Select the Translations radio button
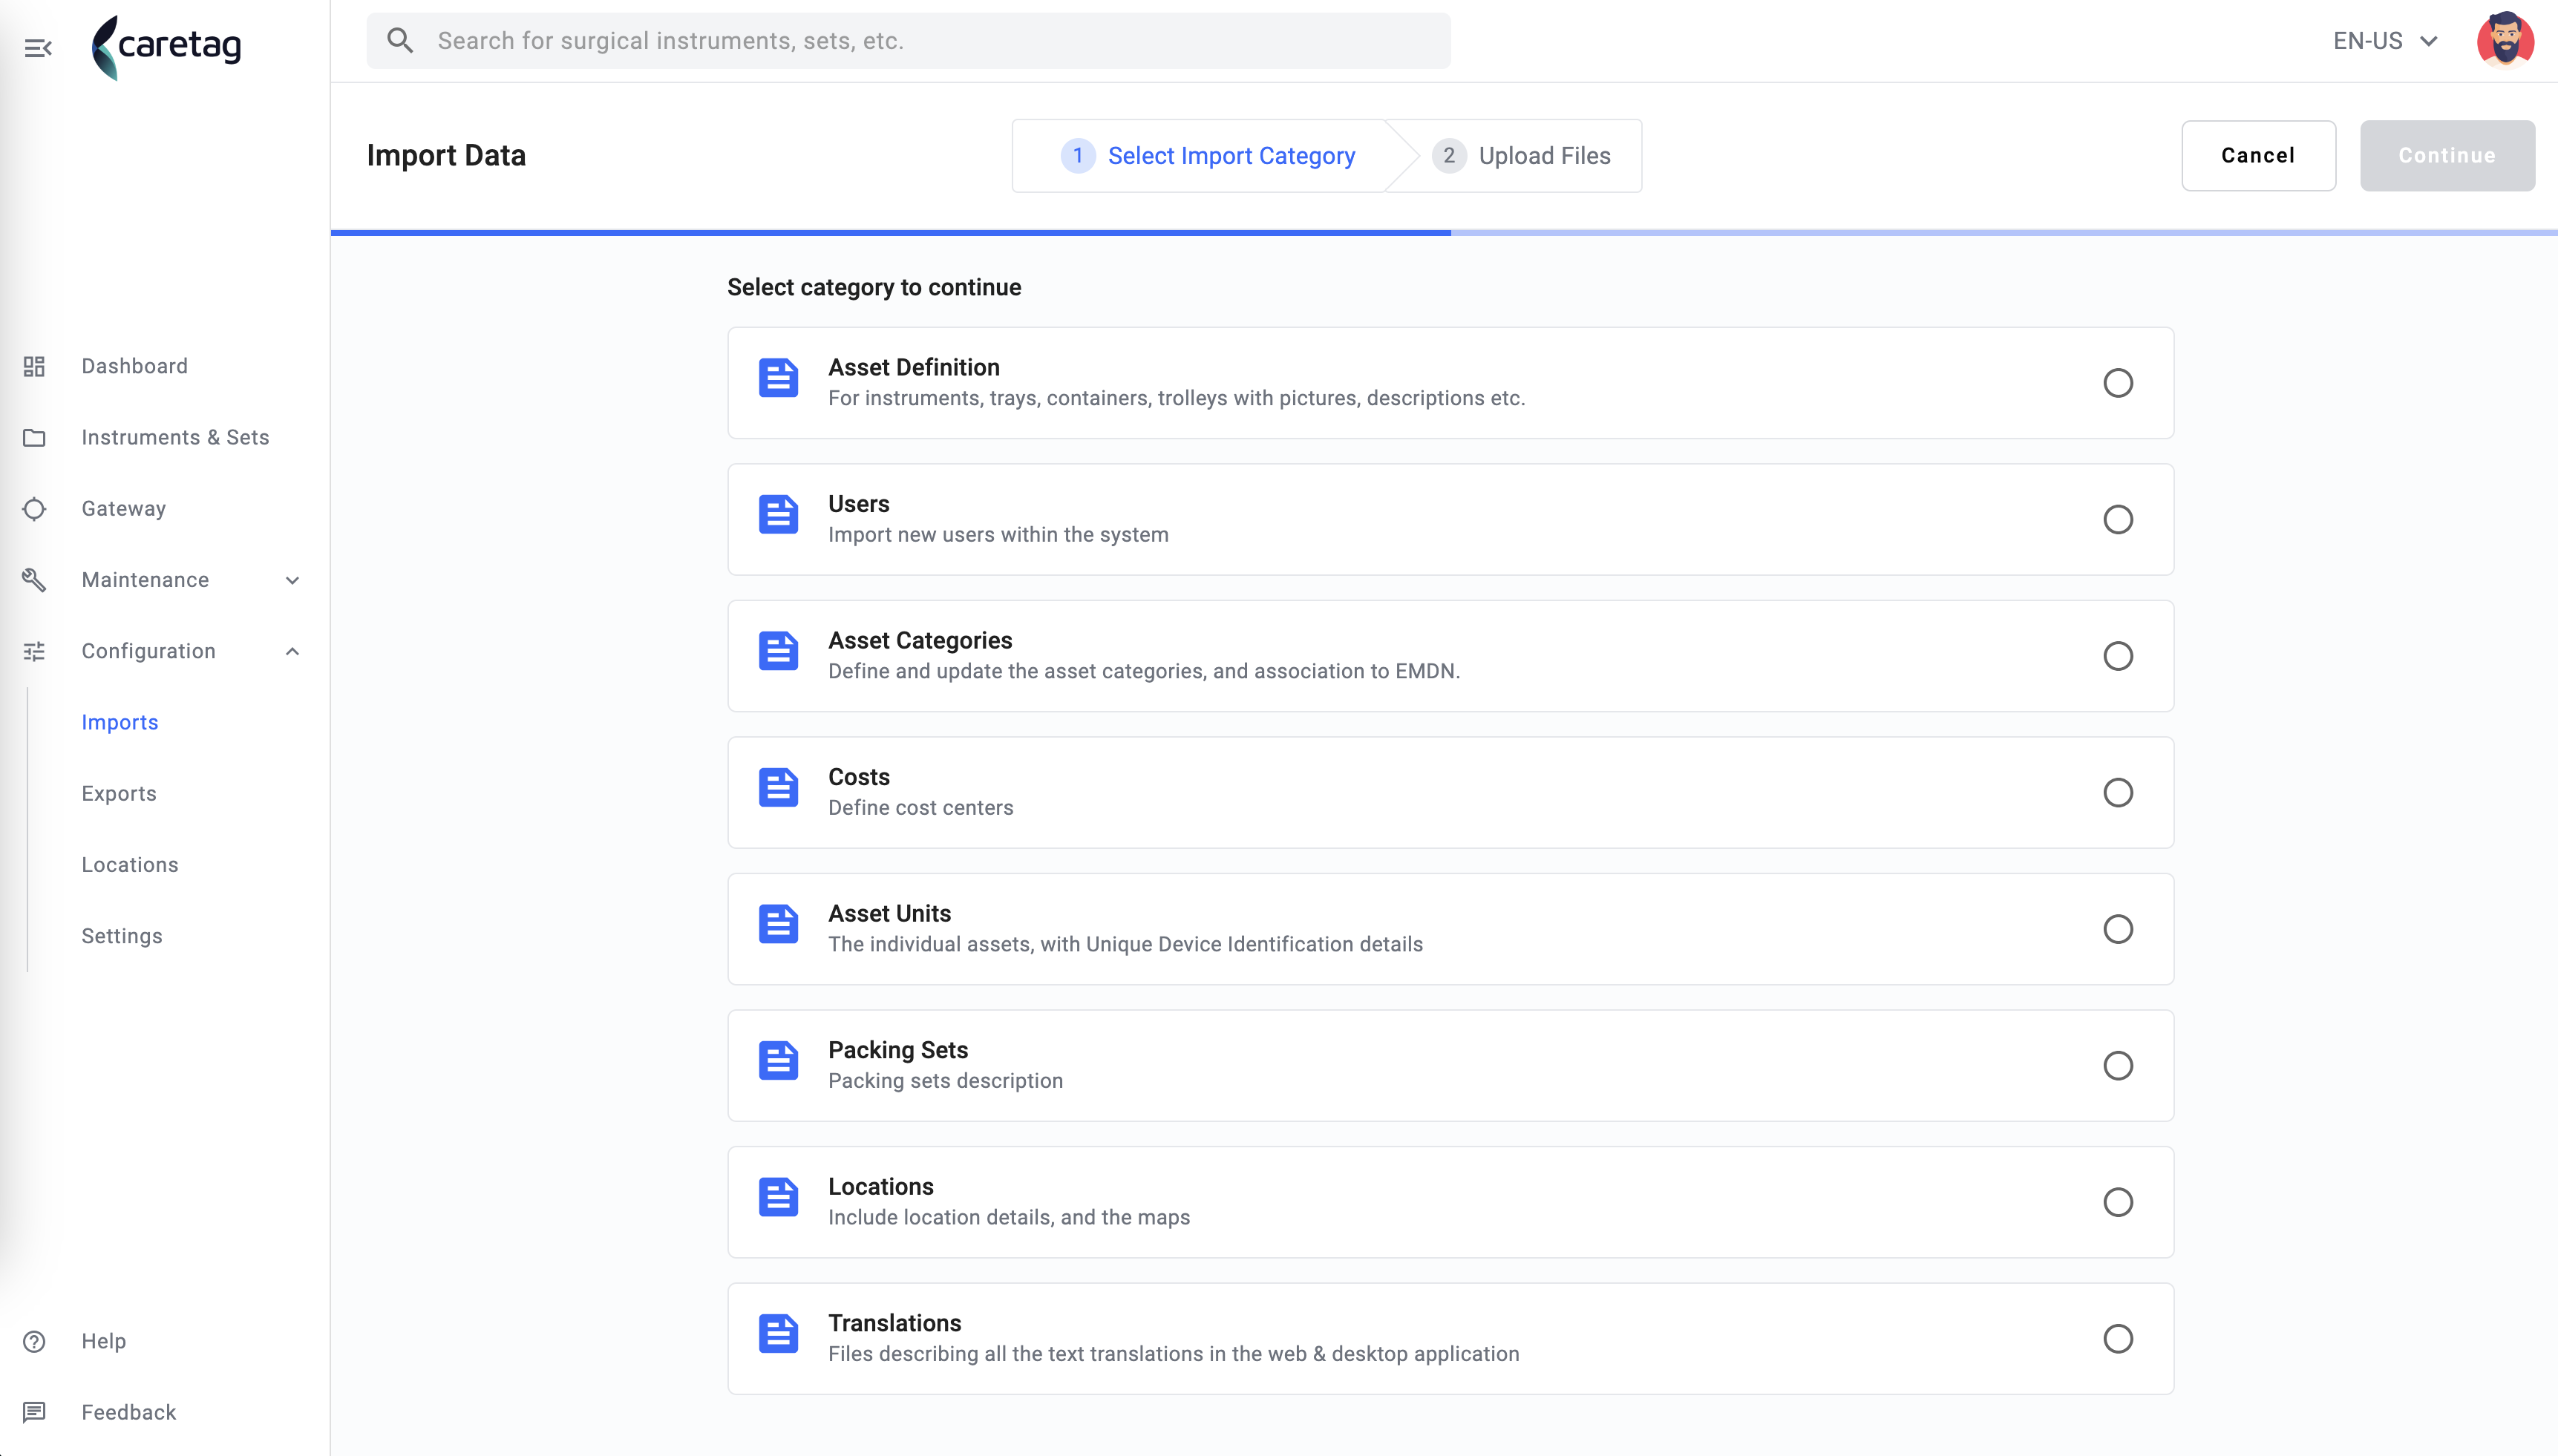This screenshot has height=1456, width=2558. click(x=2118, y=1338)
